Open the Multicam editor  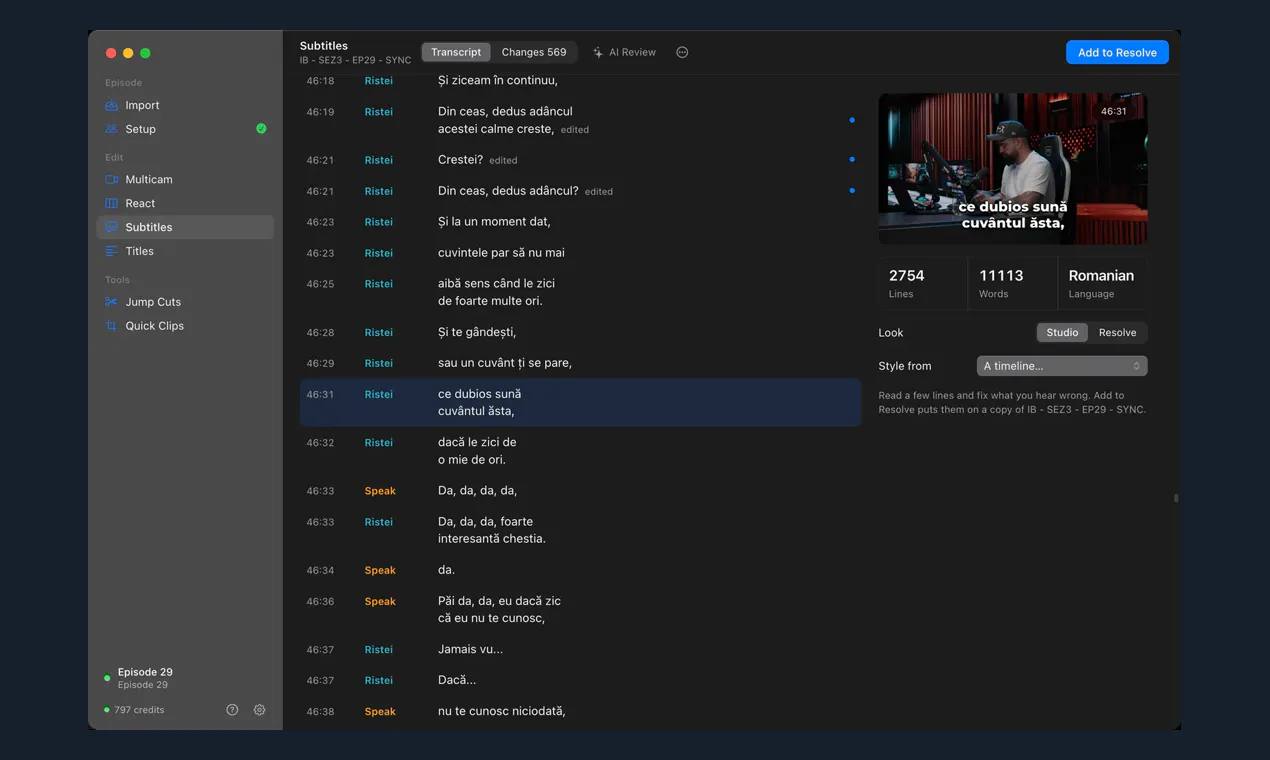pos(185,179)
